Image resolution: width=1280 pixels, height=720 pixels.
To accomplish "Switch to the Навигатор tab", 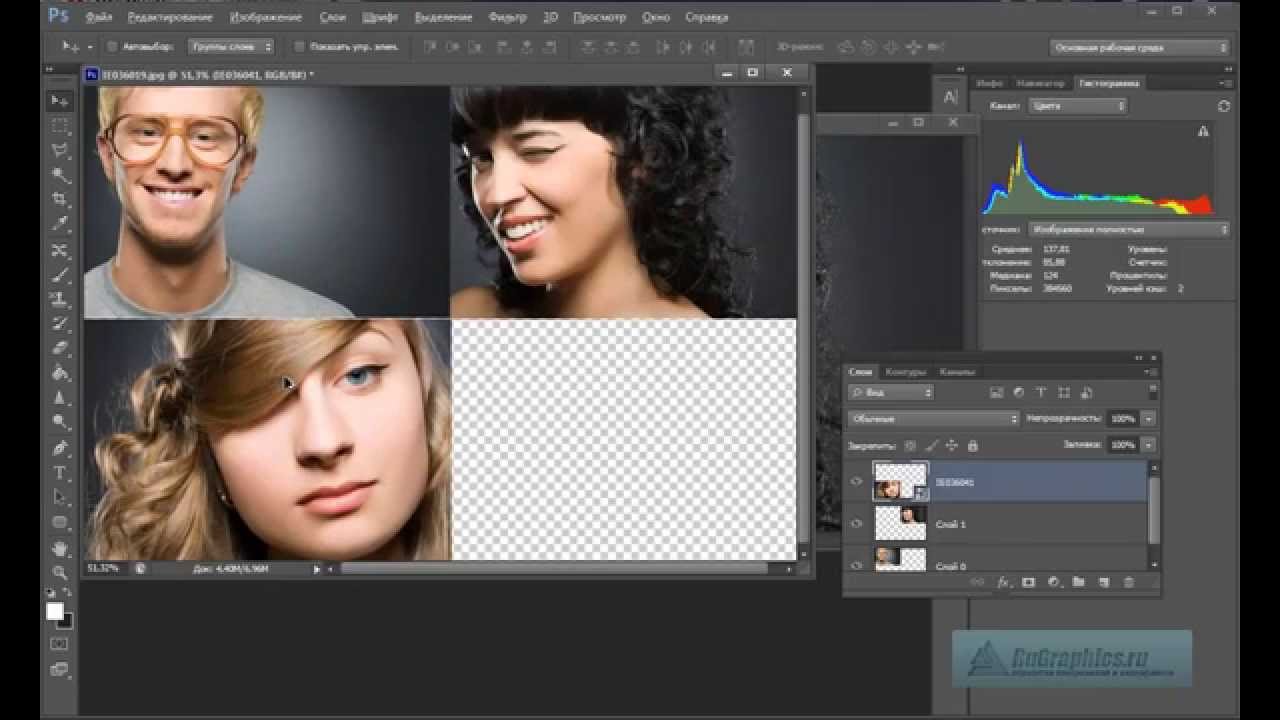I will coord(1040,83).
